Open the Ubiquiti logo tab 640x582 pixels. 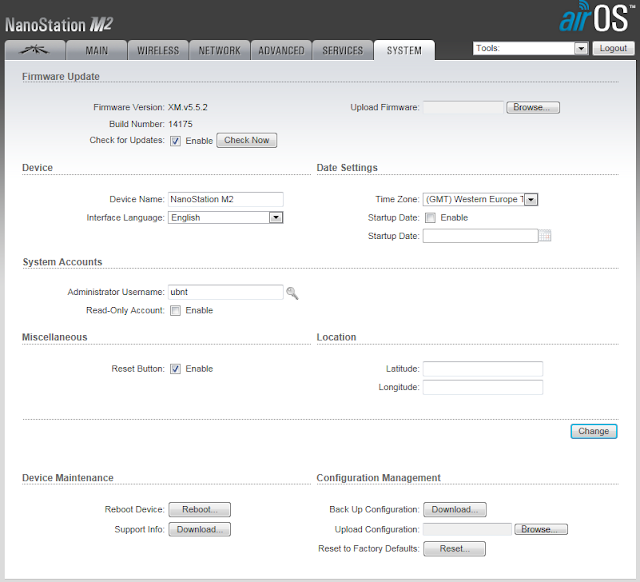[35, 50]
